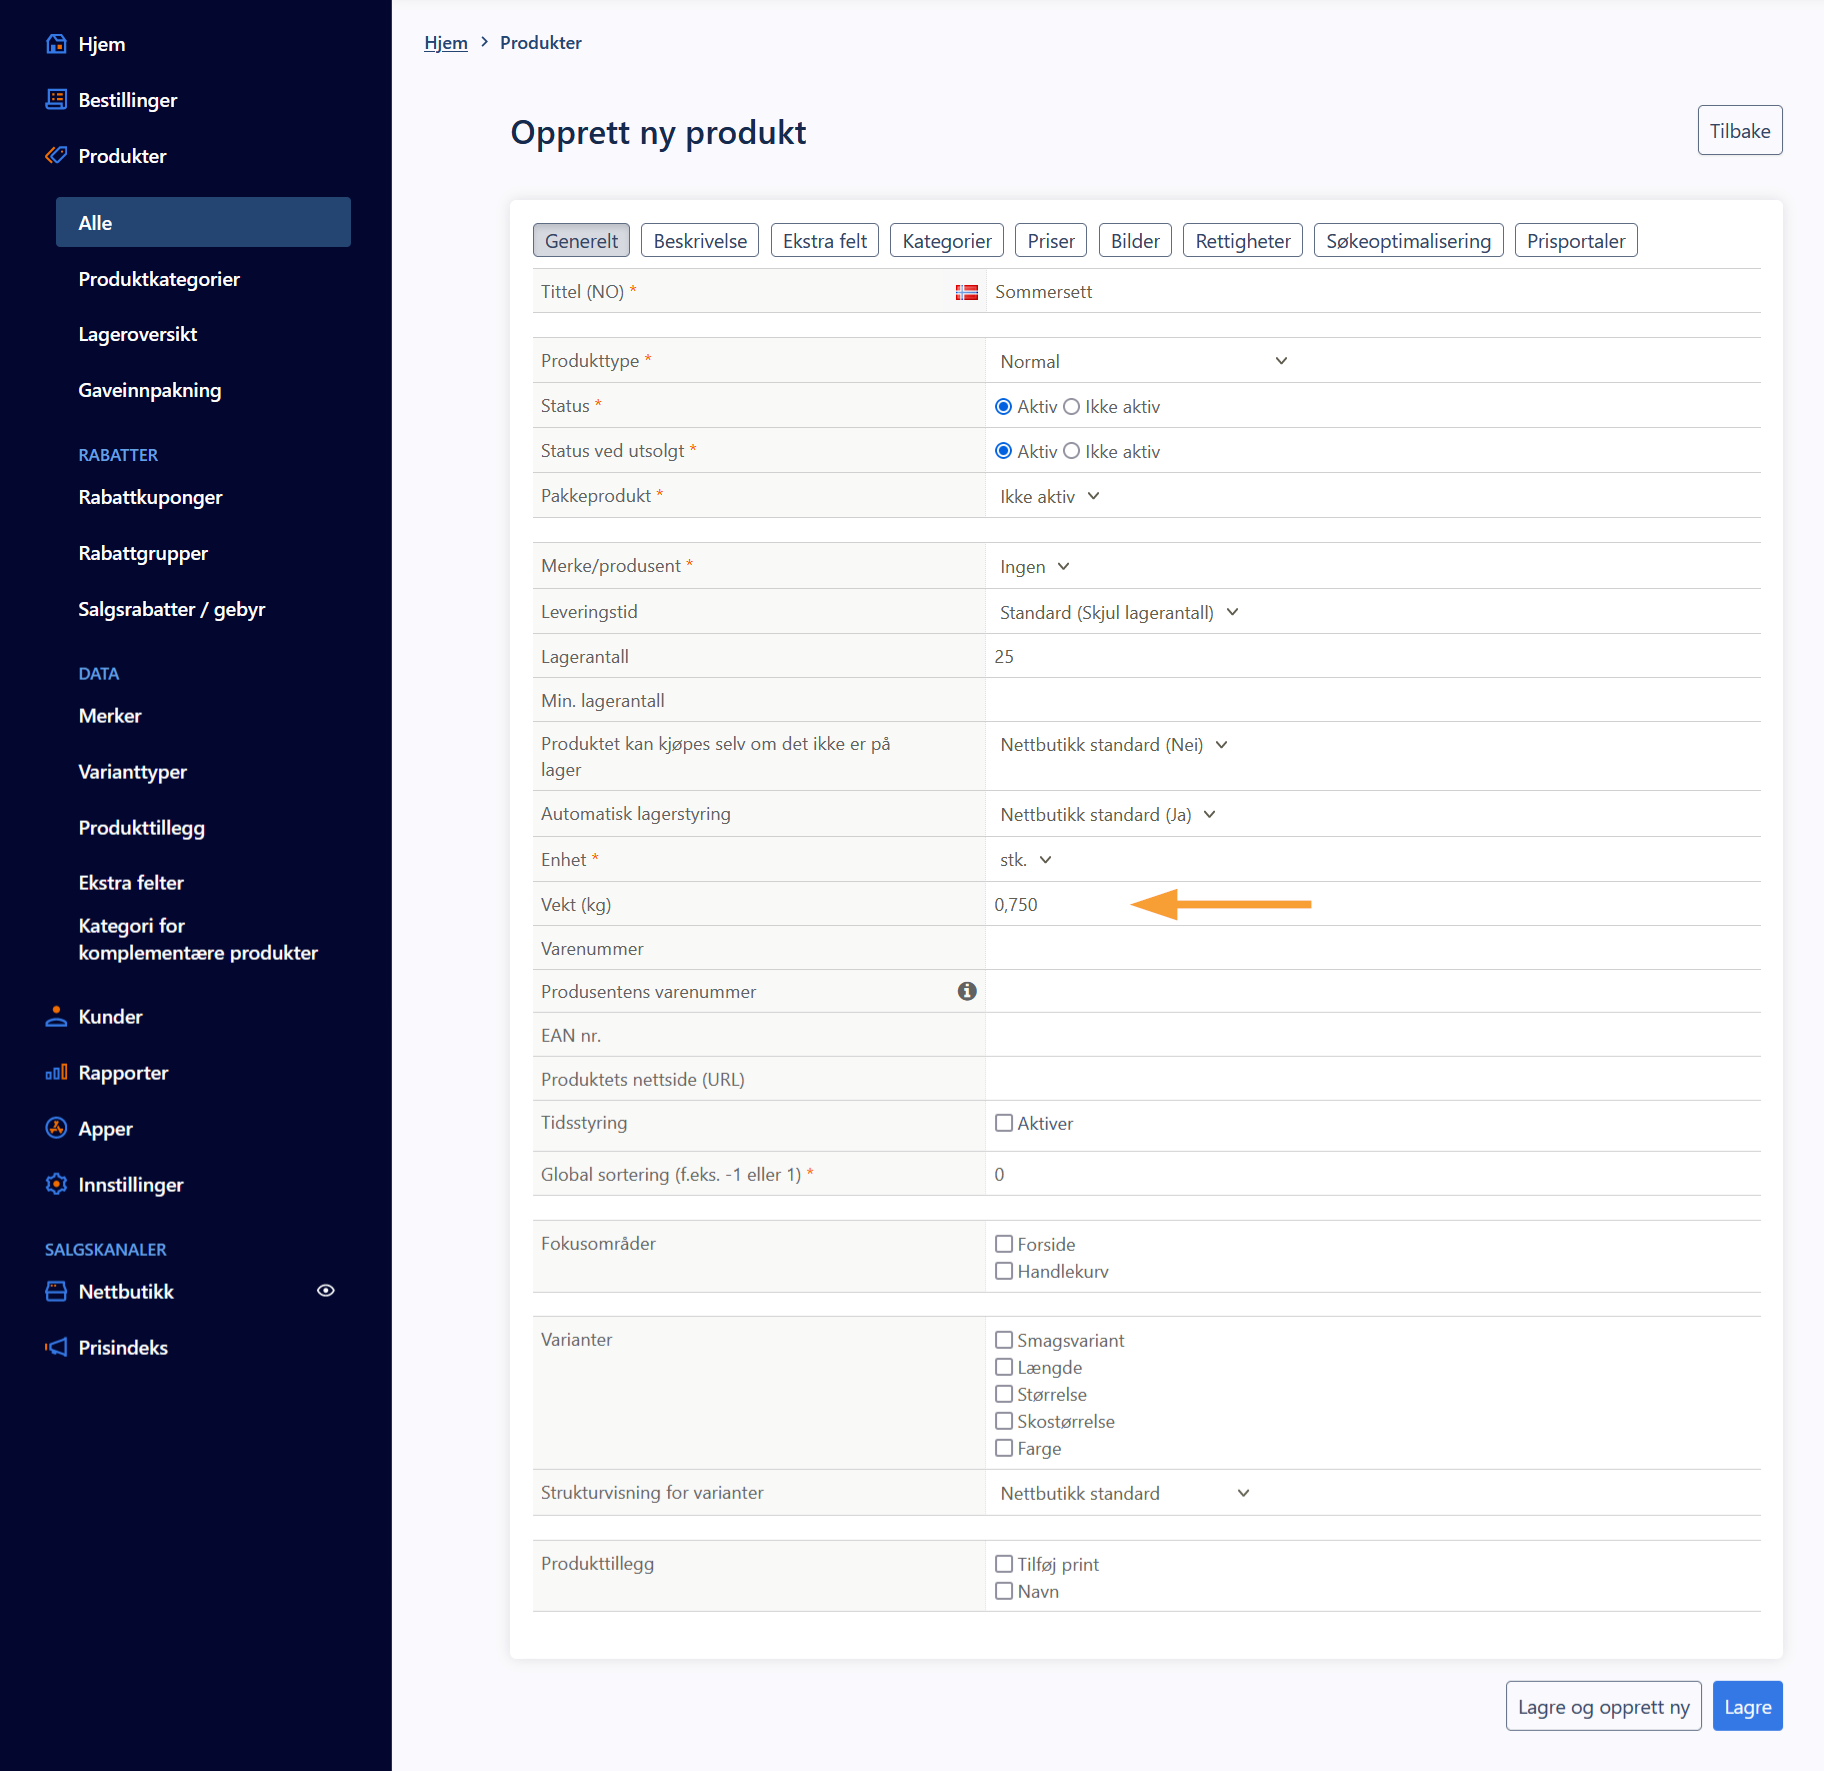Screen dimensions: 1824x1771
Task: Check the Smagsvariant variant box
Action: tap(1004, 1341)
